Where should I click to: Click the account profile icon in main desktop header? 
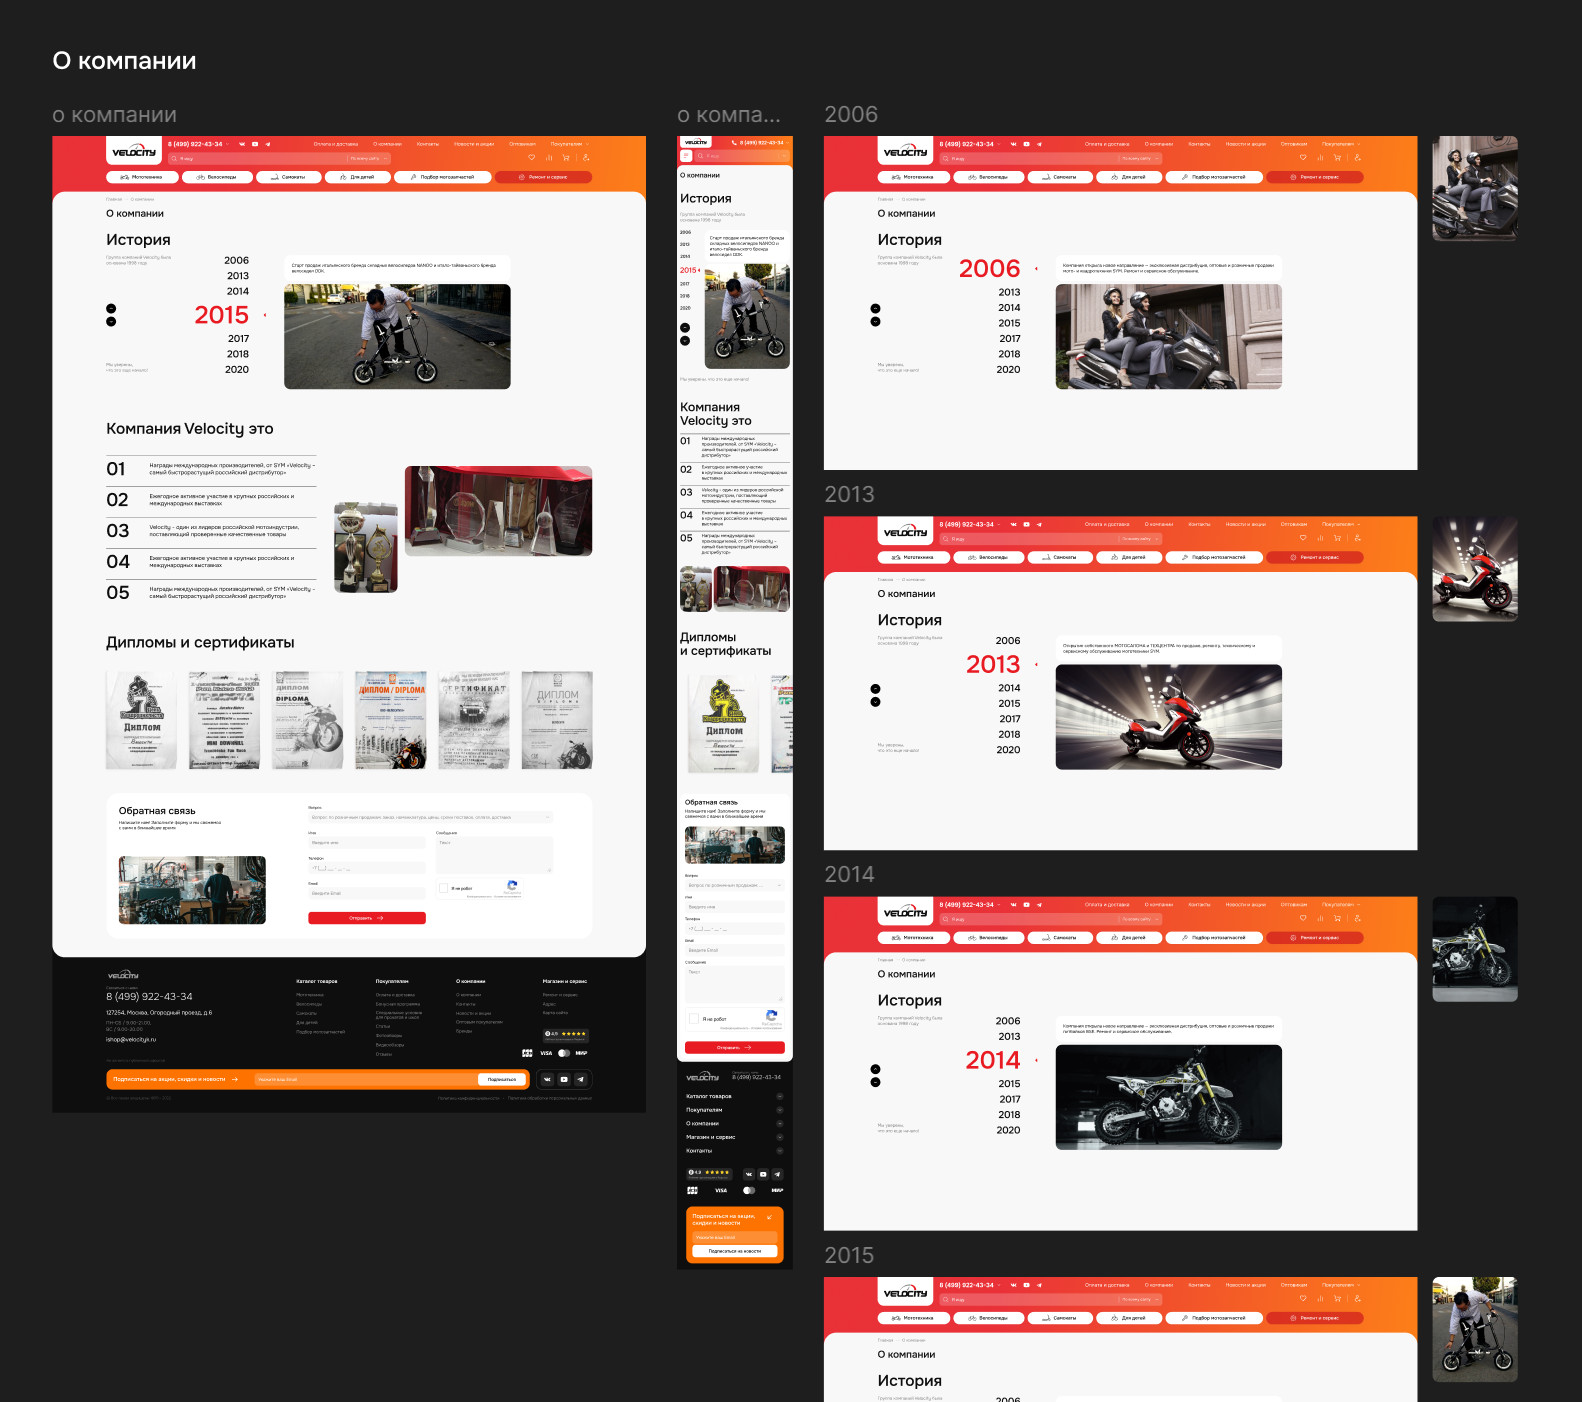(586, 157)
